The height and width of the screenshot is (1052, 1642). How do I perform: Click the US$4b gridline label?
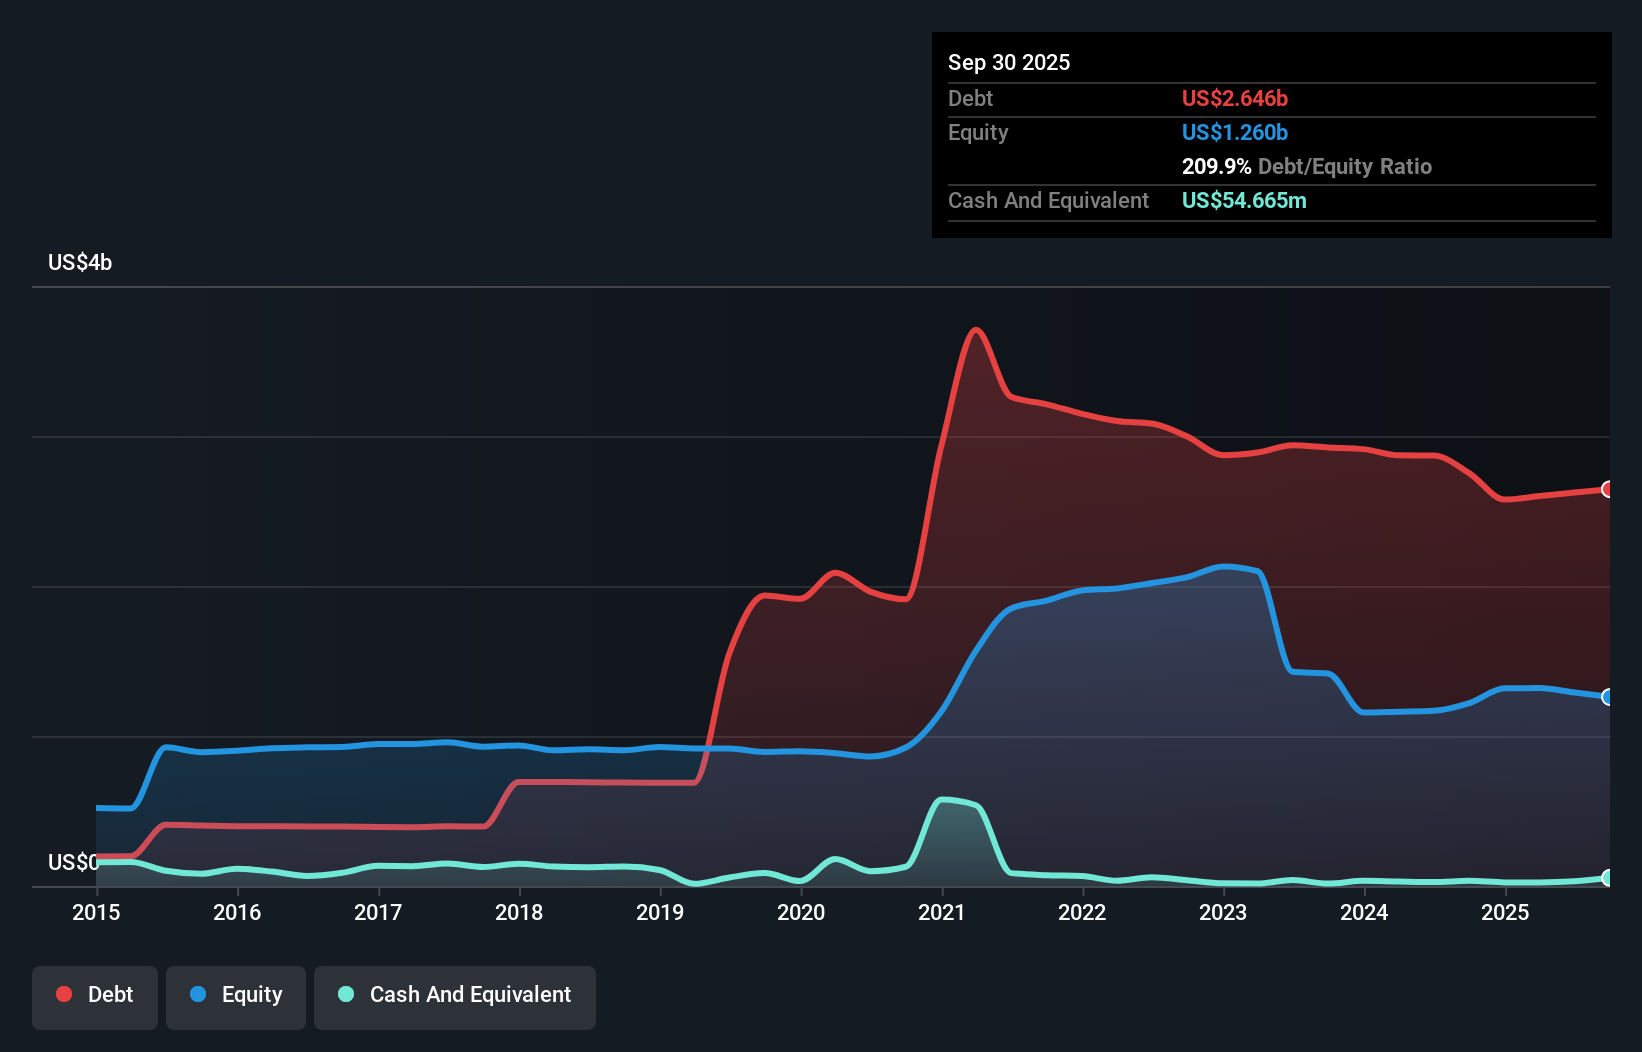click(x=80, y=262)
